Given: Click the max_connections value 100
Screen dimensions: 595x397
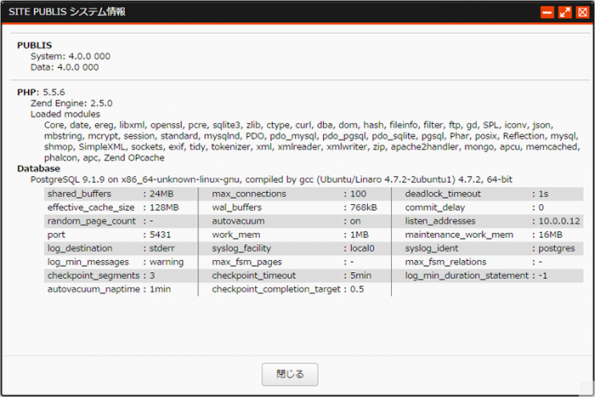Looking at the screenshot, I should (358, 194).
